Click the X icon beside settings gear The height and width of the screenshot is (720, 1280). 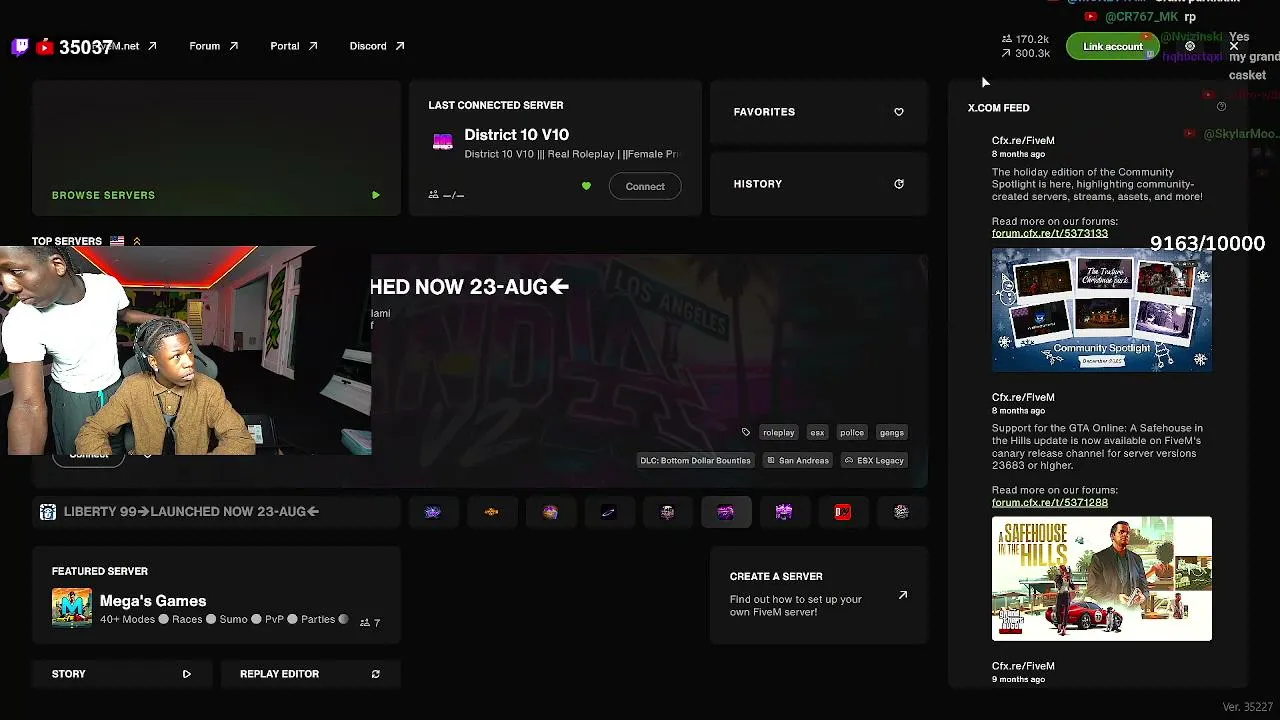click(1234, 46)
